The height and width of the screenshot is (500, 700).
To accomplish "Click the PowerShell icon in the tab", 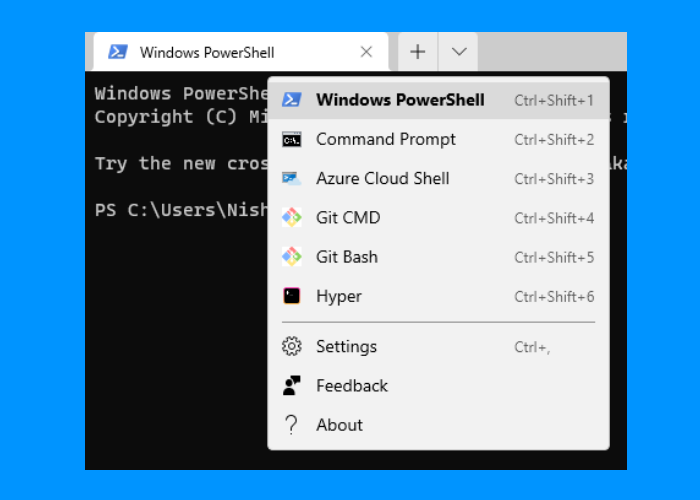I will point(118,52).
